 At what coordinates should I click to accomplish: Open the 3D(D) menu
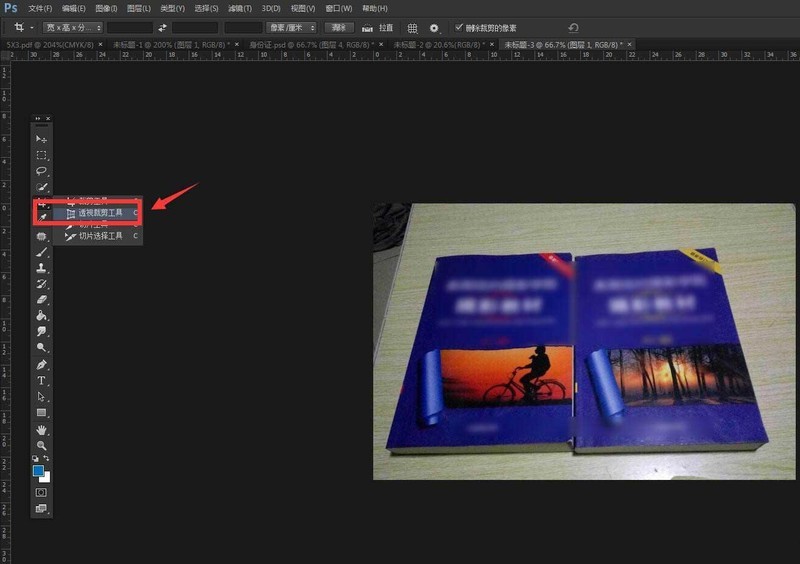[271, 8]
